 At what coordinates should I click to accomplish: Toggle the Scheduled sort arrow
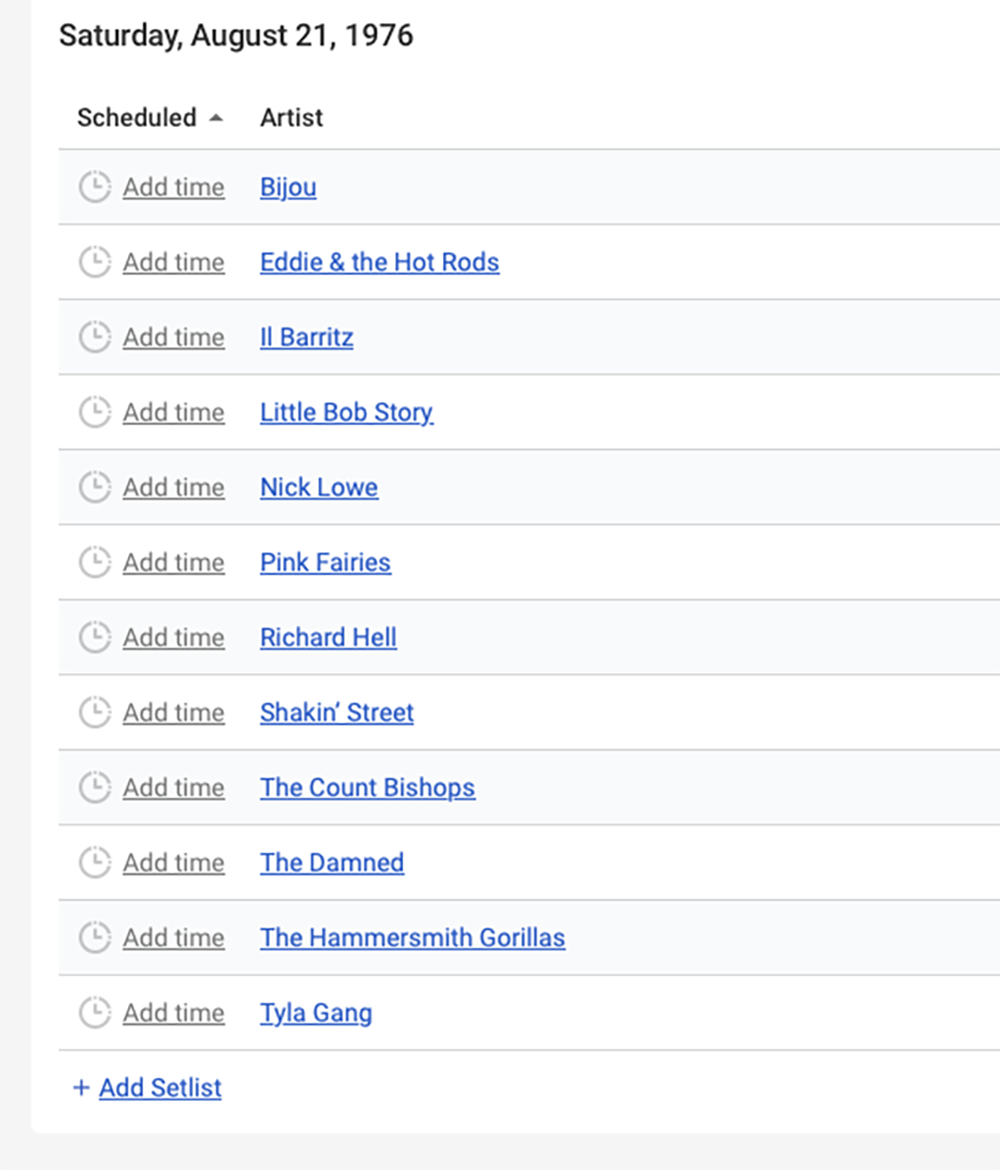click(x=216, y=118)
